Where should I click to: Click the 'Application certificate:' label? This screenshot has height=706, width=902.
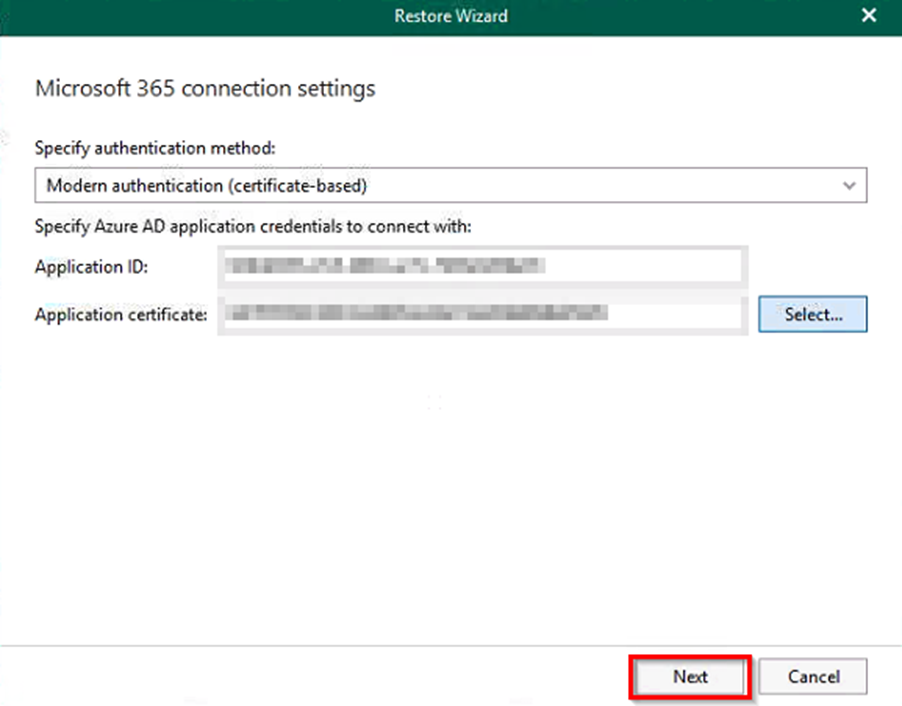[121, 315]
